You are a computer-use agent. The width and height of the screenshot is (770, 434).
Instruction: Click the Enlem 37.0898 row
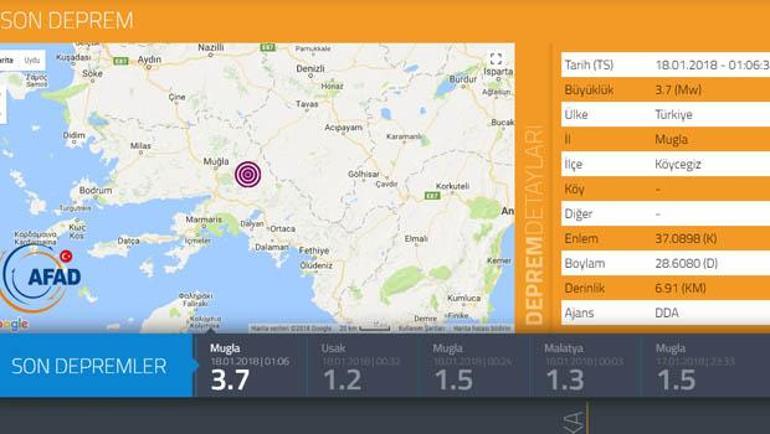coord(664,239)
